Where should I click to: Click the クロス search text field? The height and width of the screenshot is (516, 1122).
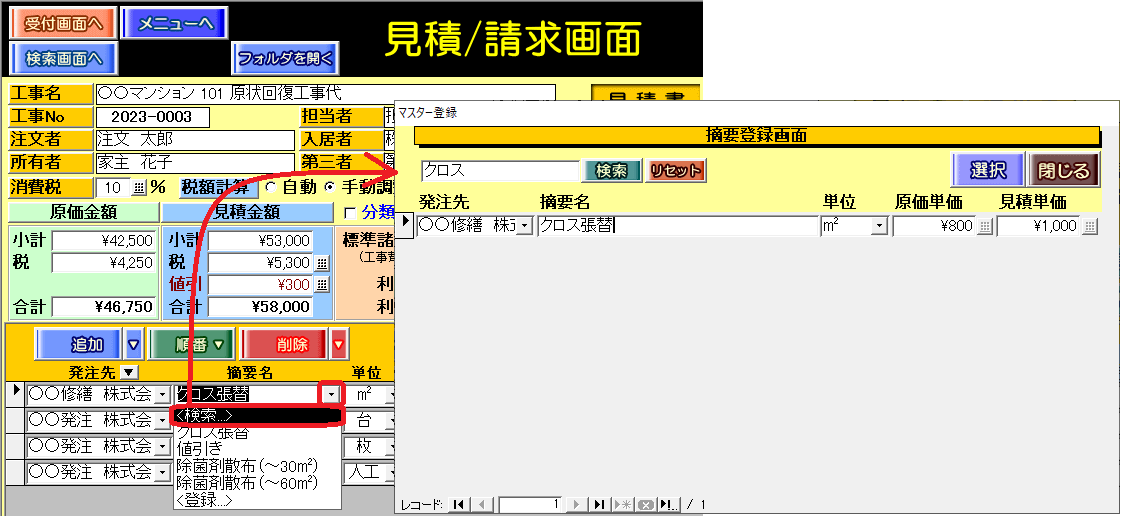pyautogui.click(x=499, y=171)
